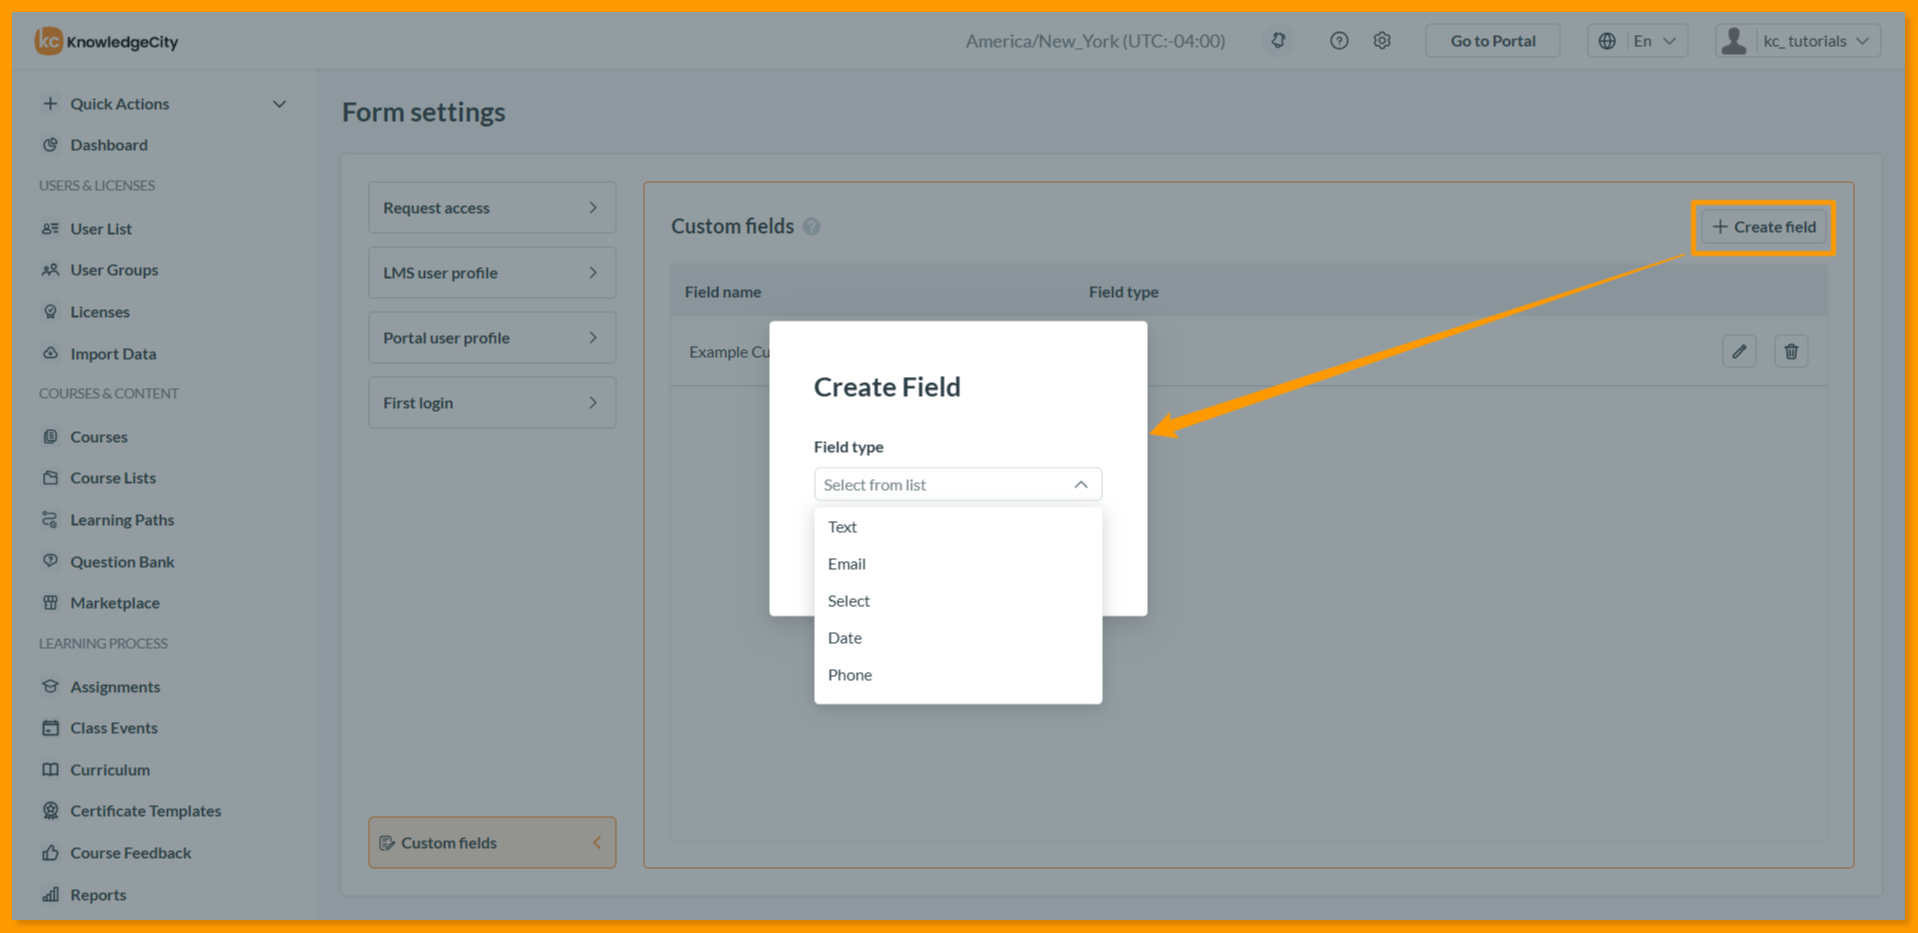Viewport: 1918px width, 933px height.
Task: Choose Email from the field type list
Action: 958,564
